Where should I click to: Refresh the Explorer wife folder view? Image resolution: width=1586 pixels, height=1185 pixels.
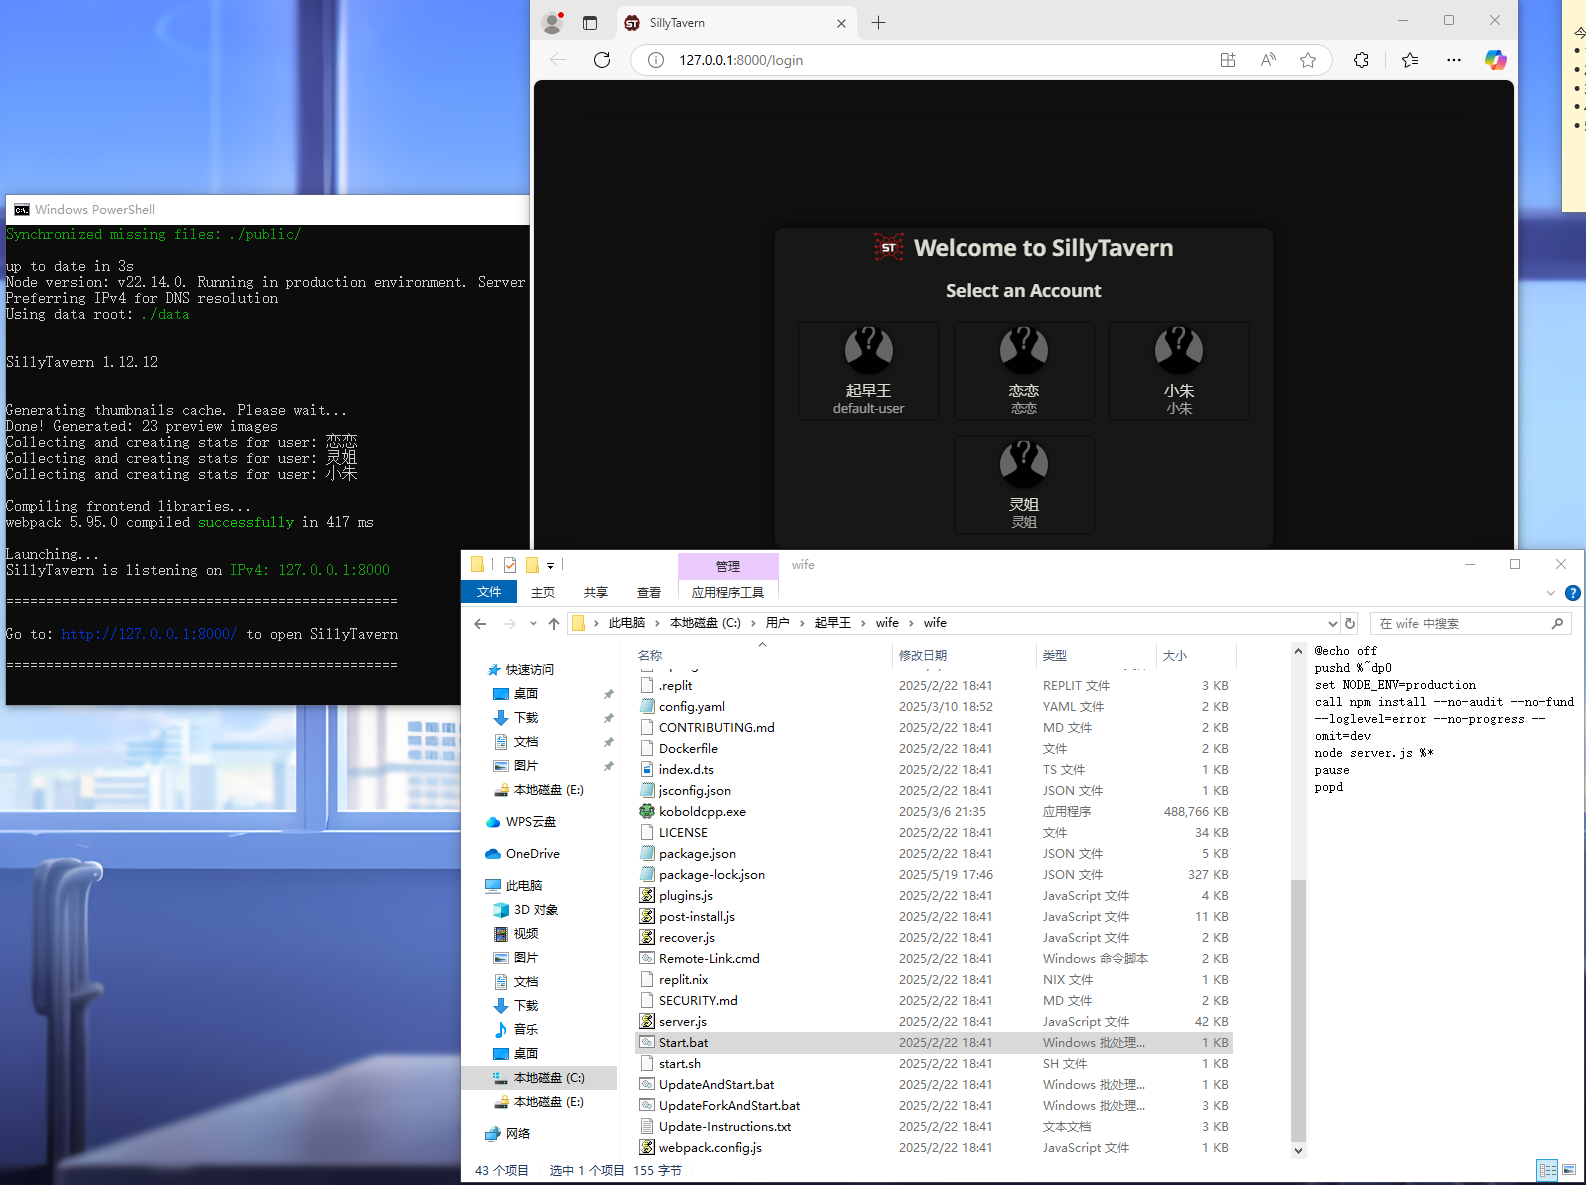pyautogui.click(x=1350, y=623)
